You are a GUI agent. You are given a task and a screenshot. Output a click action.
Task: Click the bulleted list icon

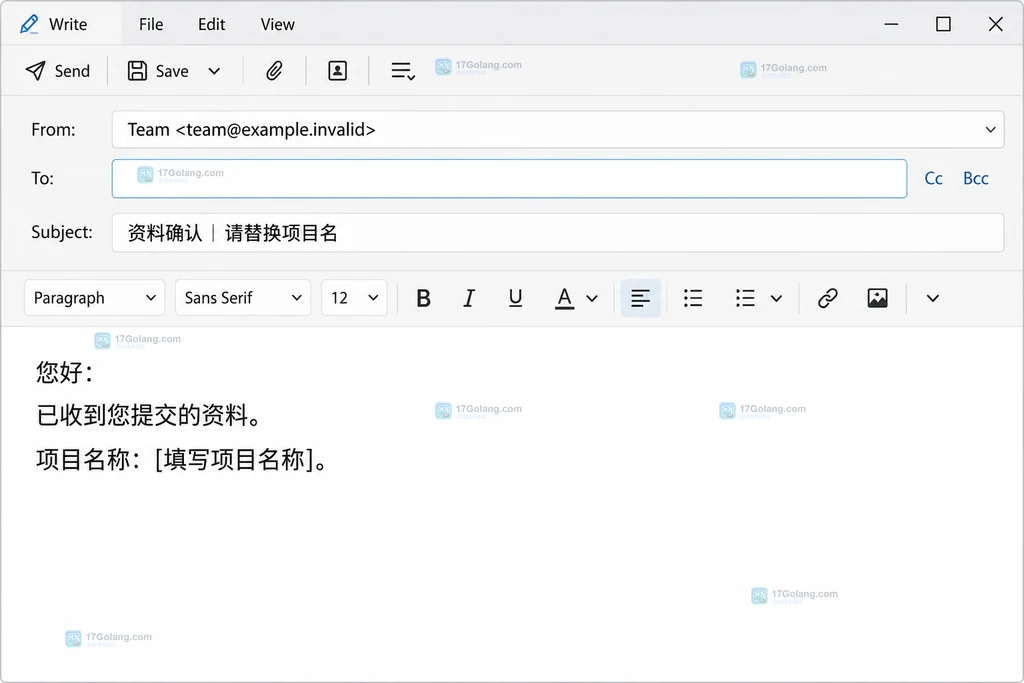693,298
